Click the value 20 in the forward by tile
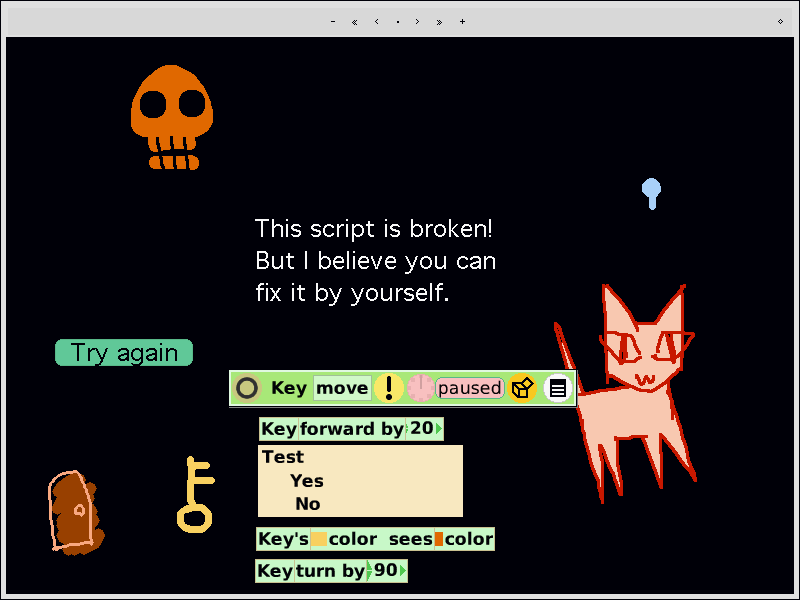The width and height of the screenshot is (800, 600). click(422, 428)
